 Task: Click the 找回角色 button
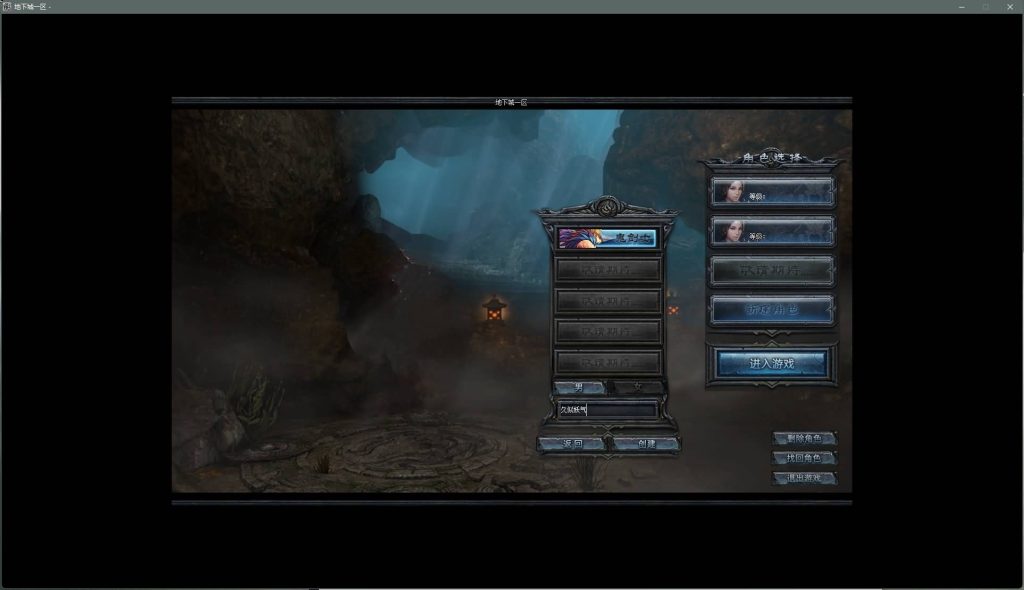804,458
